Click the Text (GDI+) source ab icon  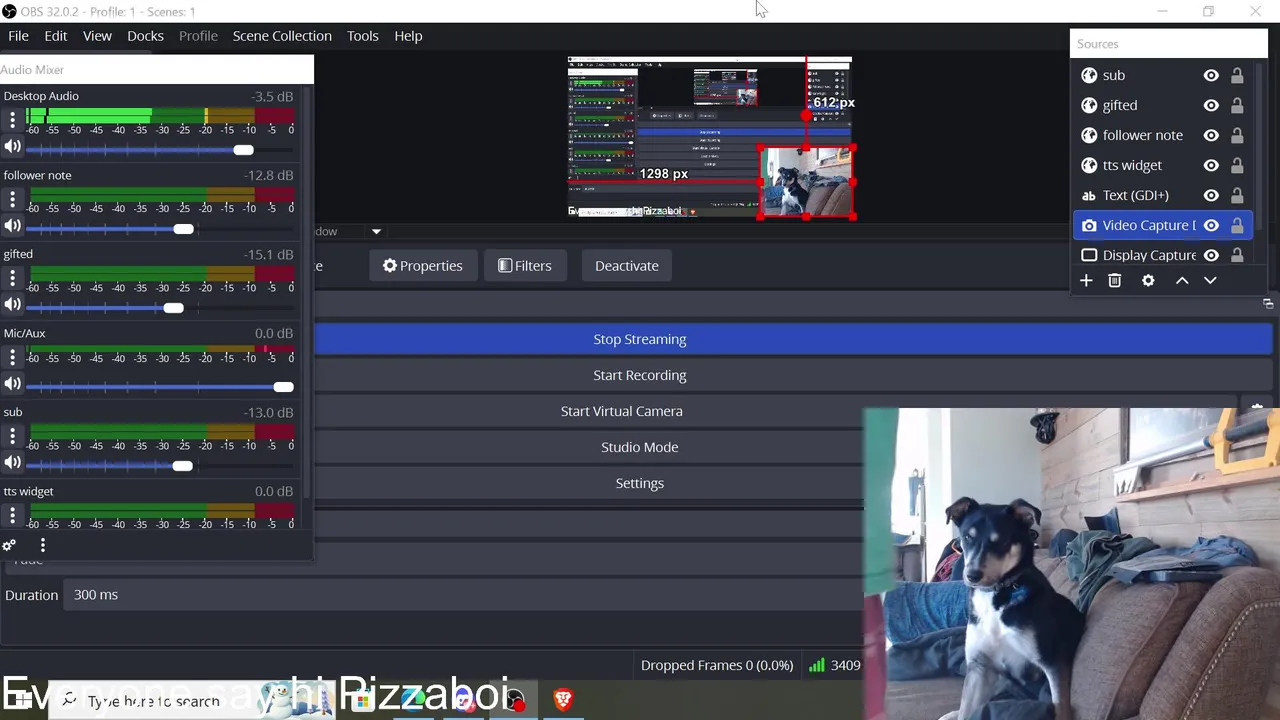1089,195
